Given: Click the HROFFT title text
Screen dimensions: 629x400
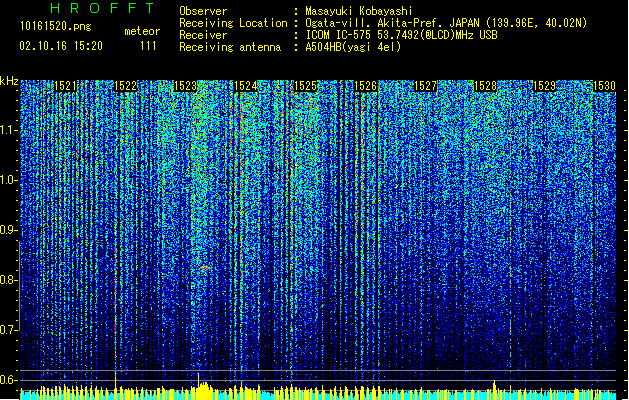Looking at the screenshot, I should click(x=103, y=8).
